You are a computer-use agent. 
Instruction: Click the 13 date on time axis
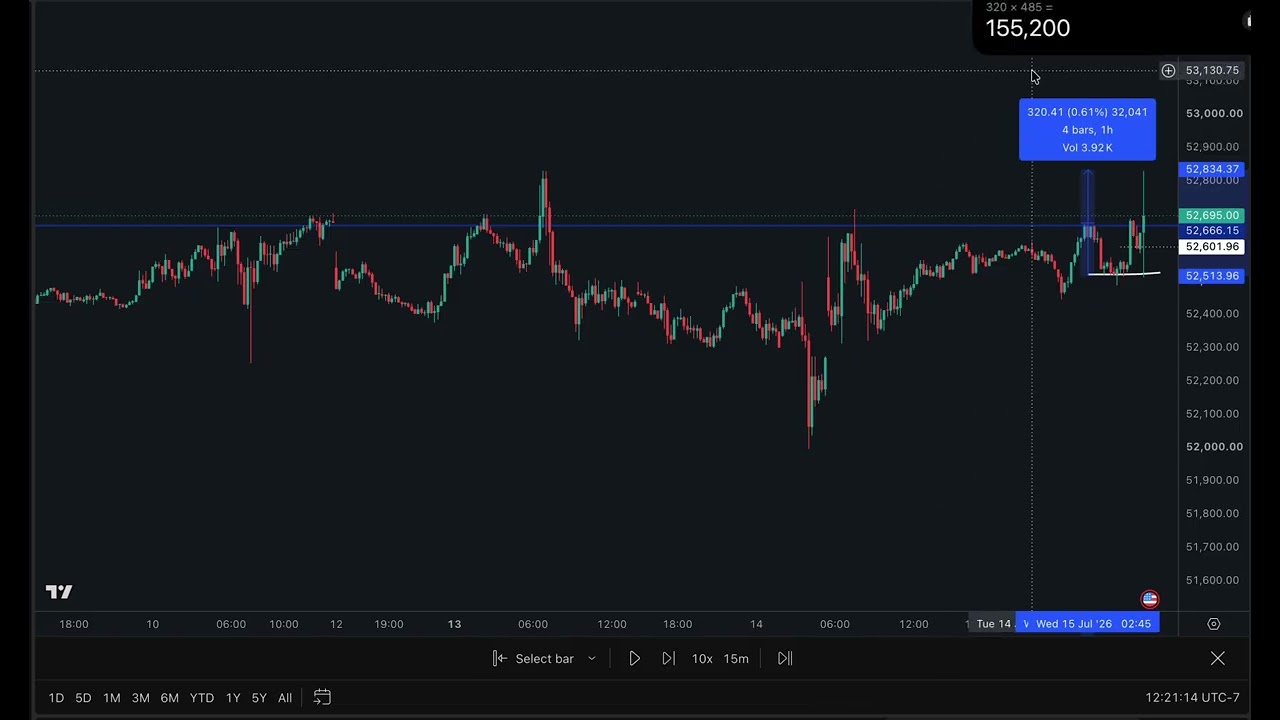(454, 624)
